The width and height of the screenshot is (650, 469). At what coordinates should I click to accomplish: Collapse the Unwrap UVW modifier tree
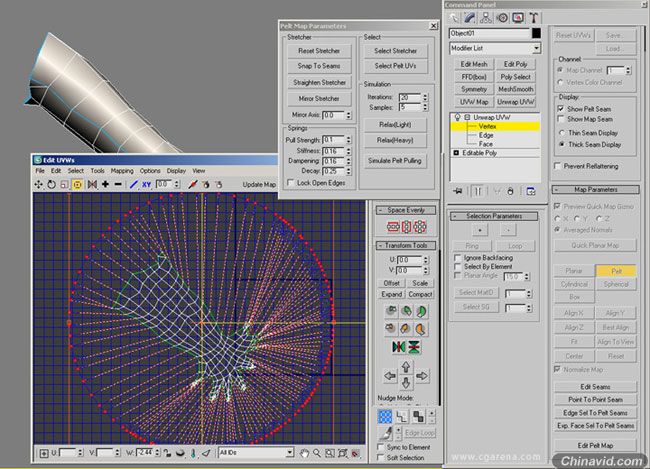[467, 117]
